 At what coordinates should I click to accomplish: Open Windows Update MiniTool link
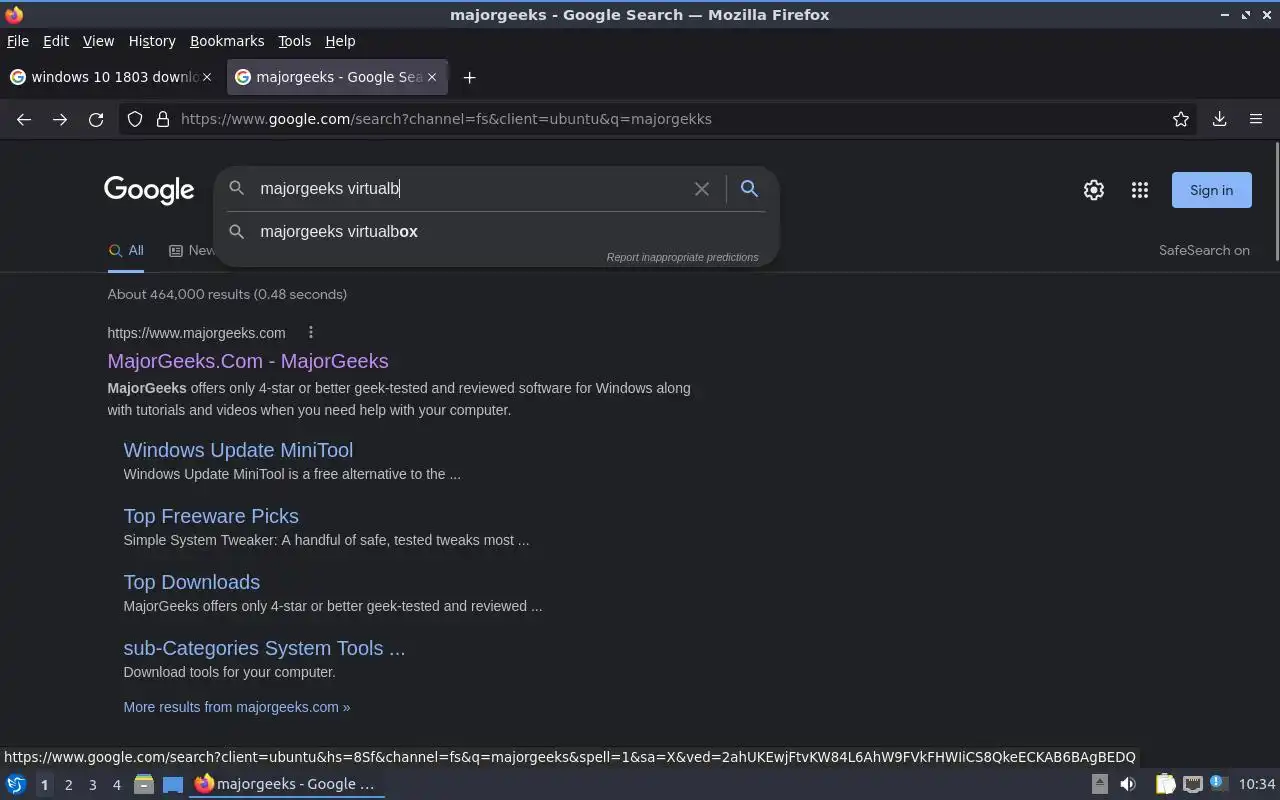(238, 450)
